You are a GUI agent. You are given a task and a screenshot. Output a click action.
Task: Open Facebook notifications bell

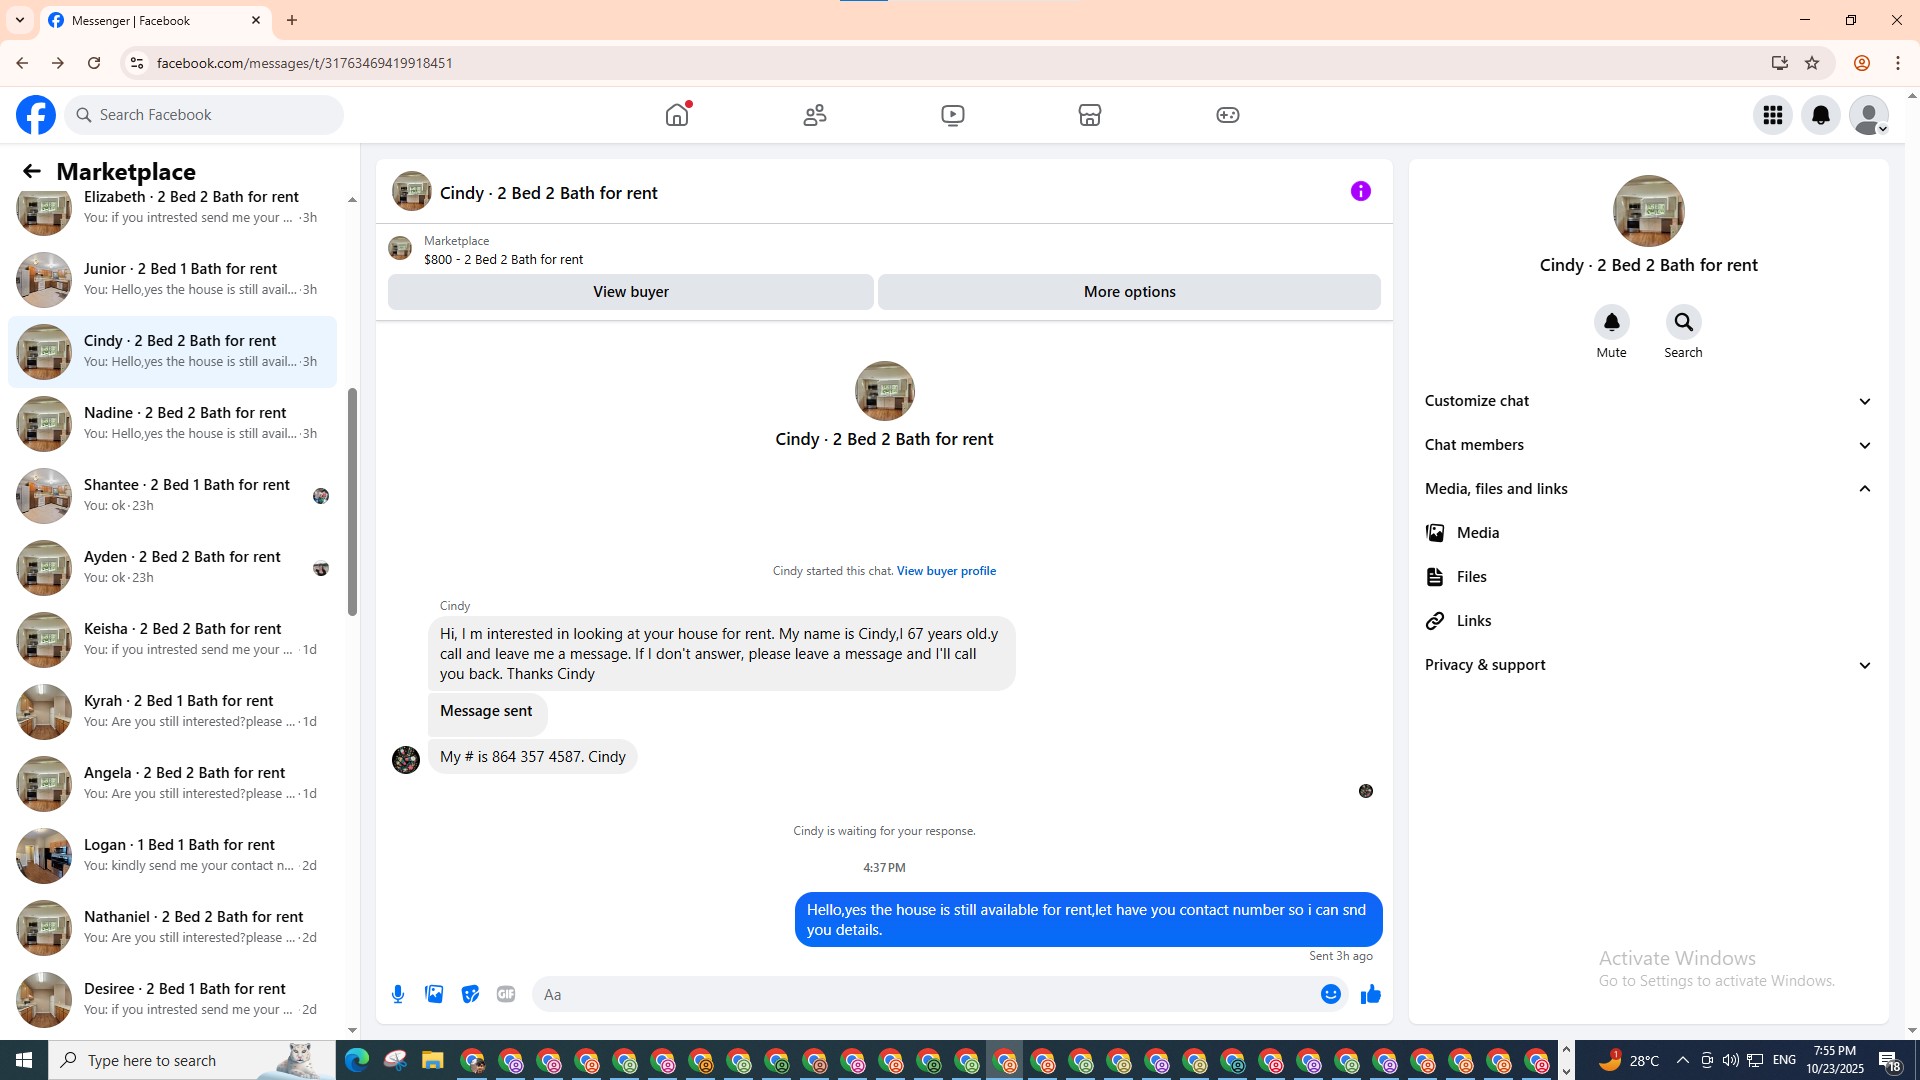coord(1820,115)
